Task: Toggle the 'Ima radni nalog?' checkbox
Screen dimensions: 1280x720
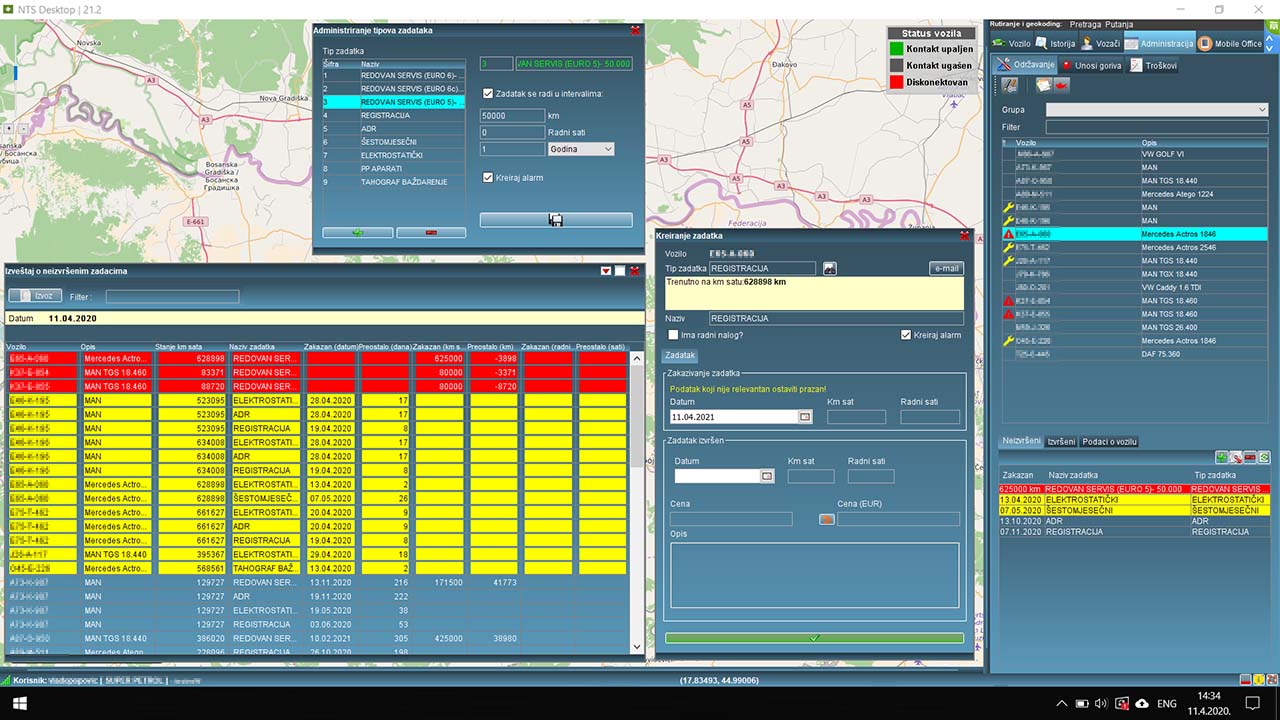Action: pyautogui.click(x=673, y=335)
